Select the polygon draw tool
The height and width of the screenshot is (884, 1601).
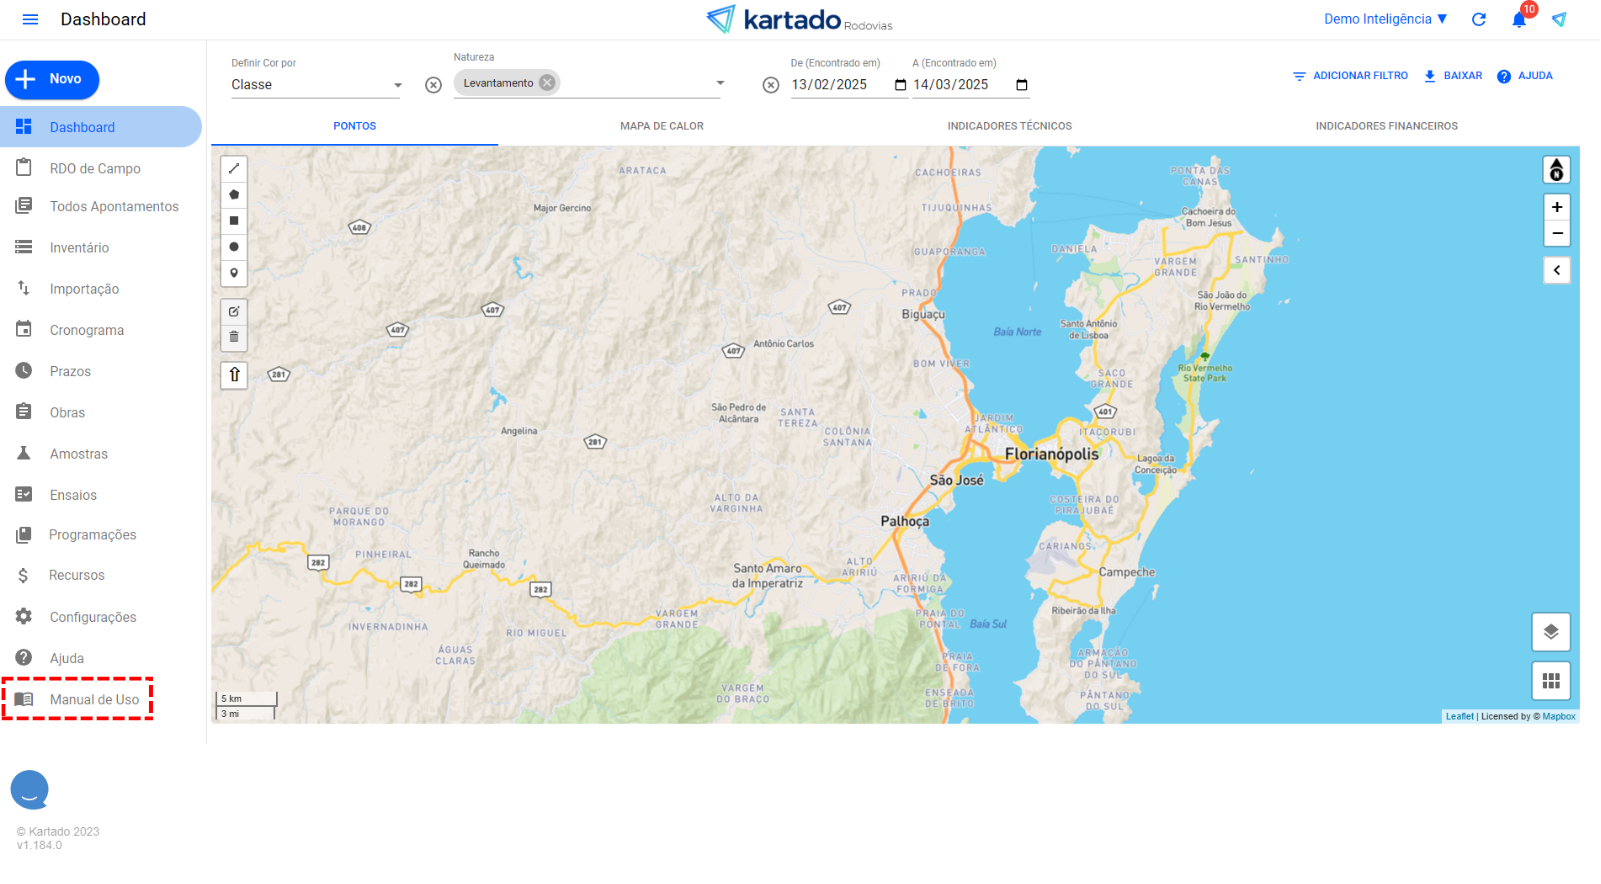click(234, 195)
